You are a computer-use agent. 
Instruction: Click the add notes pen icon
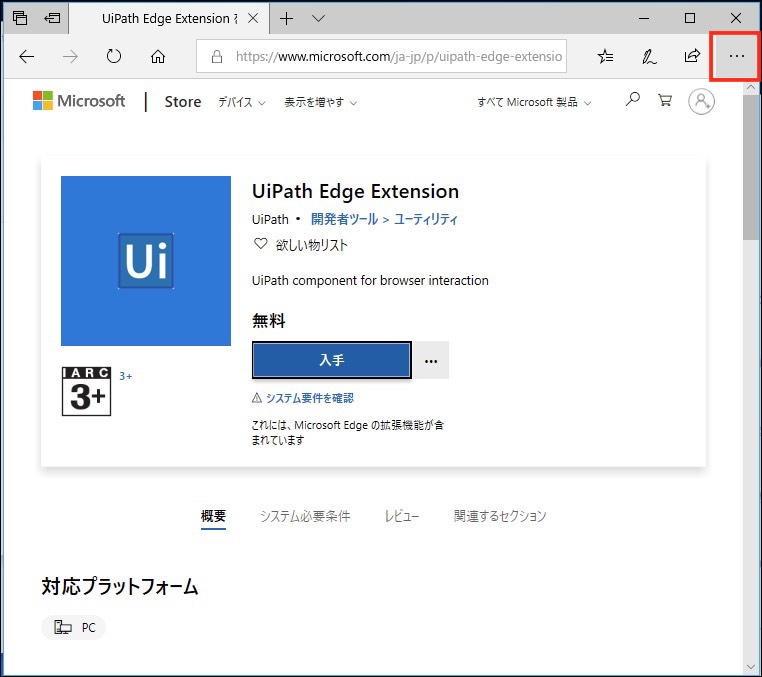click(x=649, y=57)
